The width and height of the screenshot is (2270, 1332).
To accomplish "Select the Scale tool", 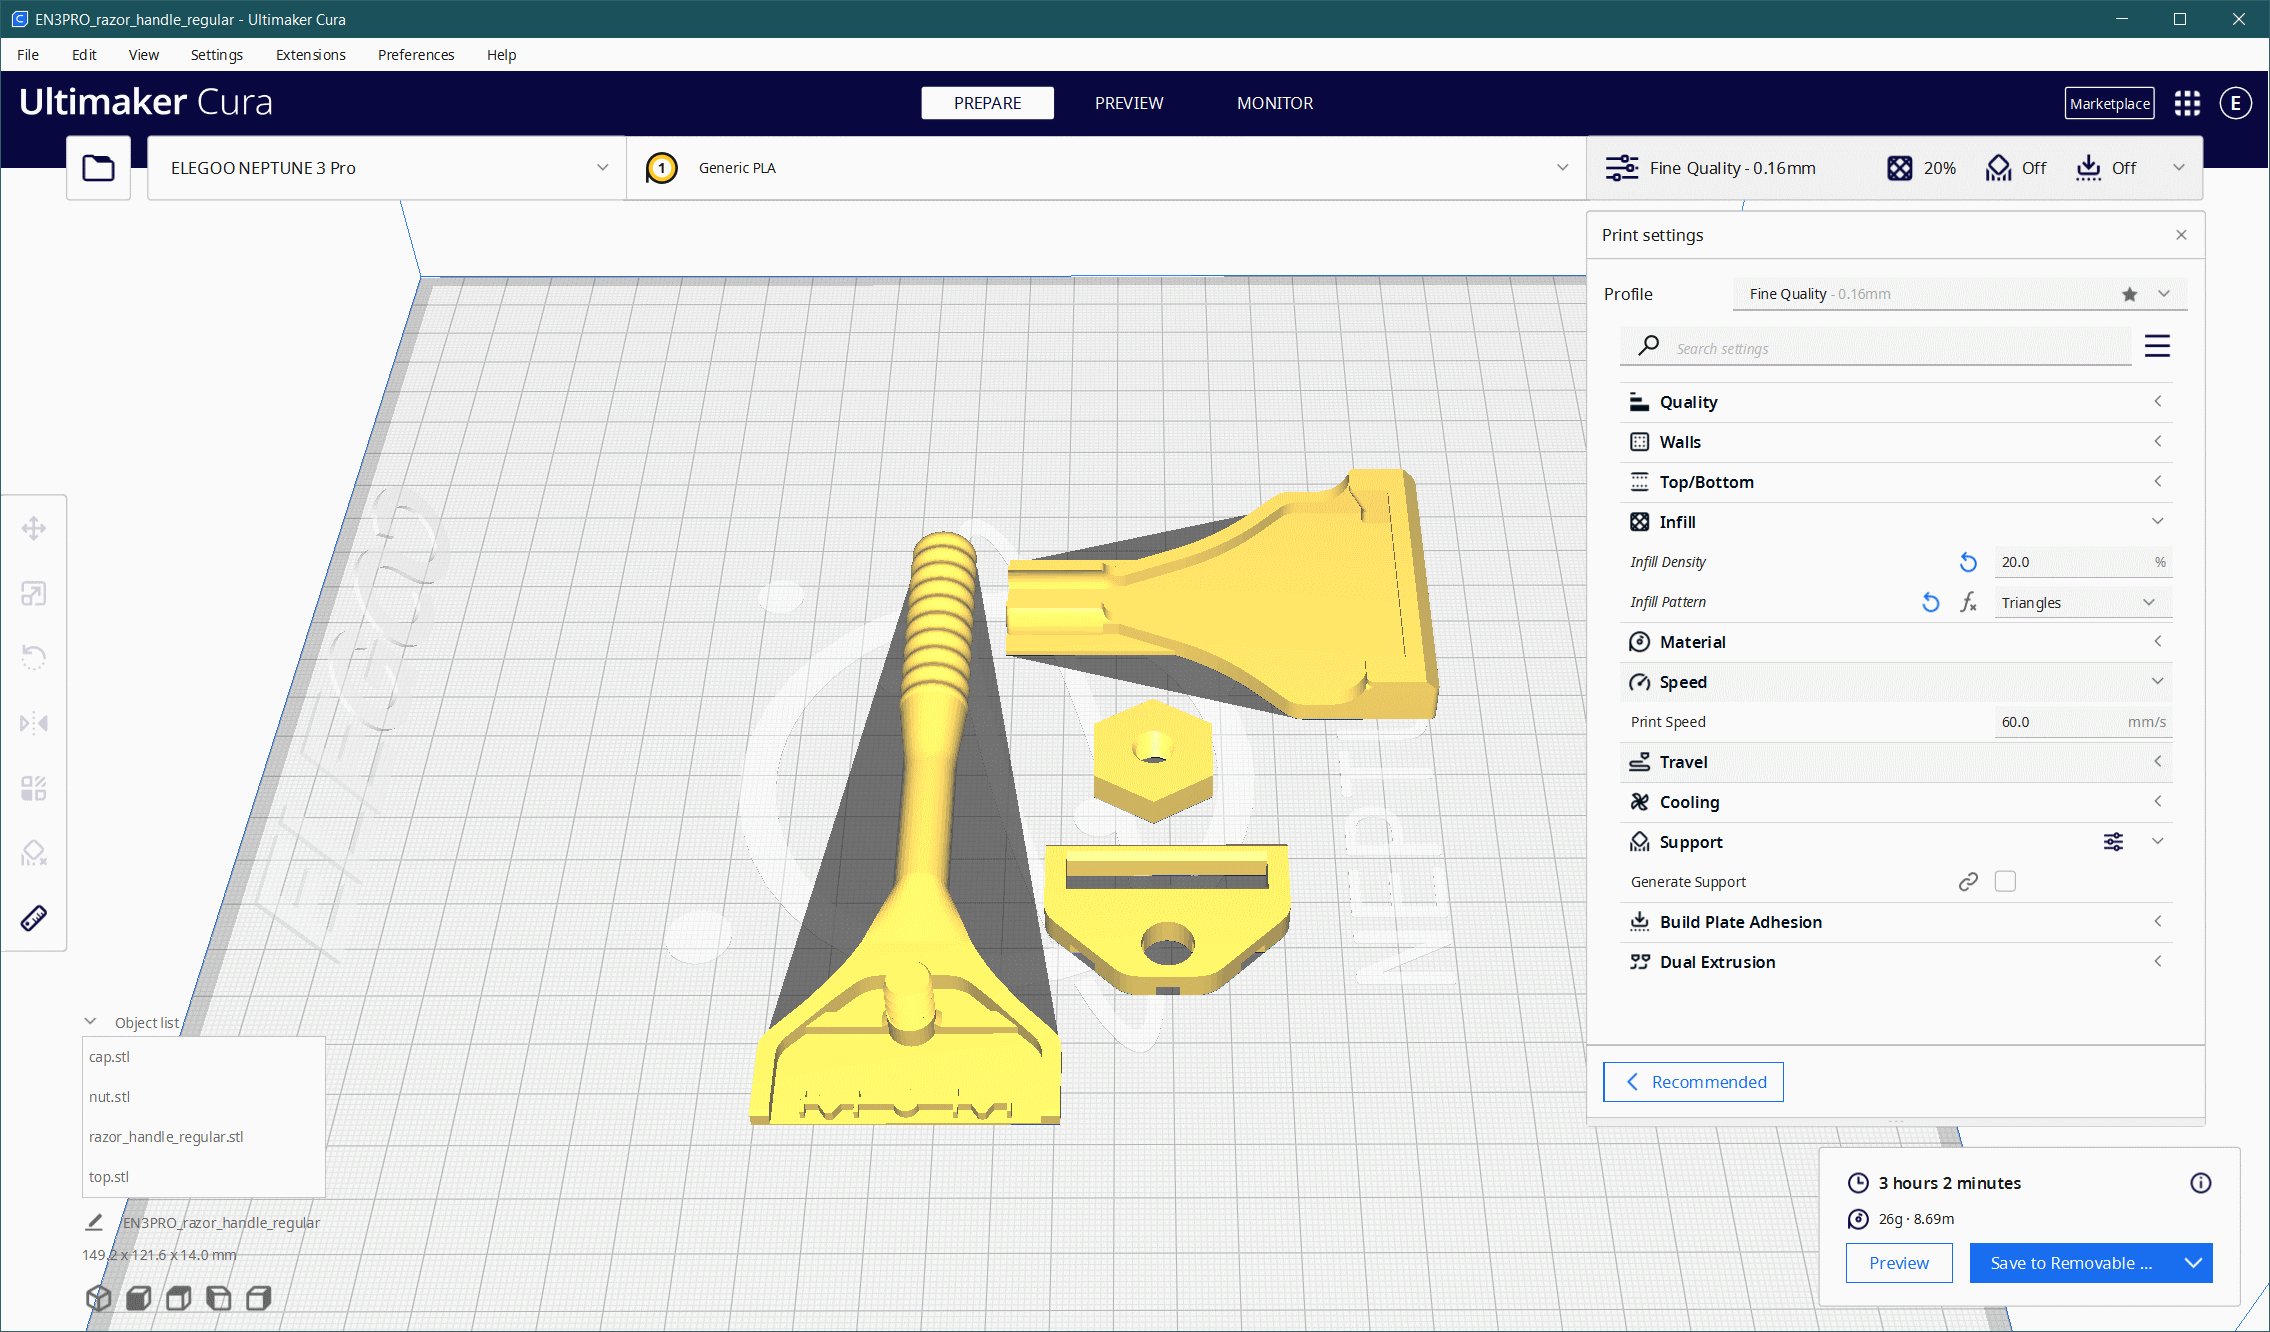I will tap(34, 594).
